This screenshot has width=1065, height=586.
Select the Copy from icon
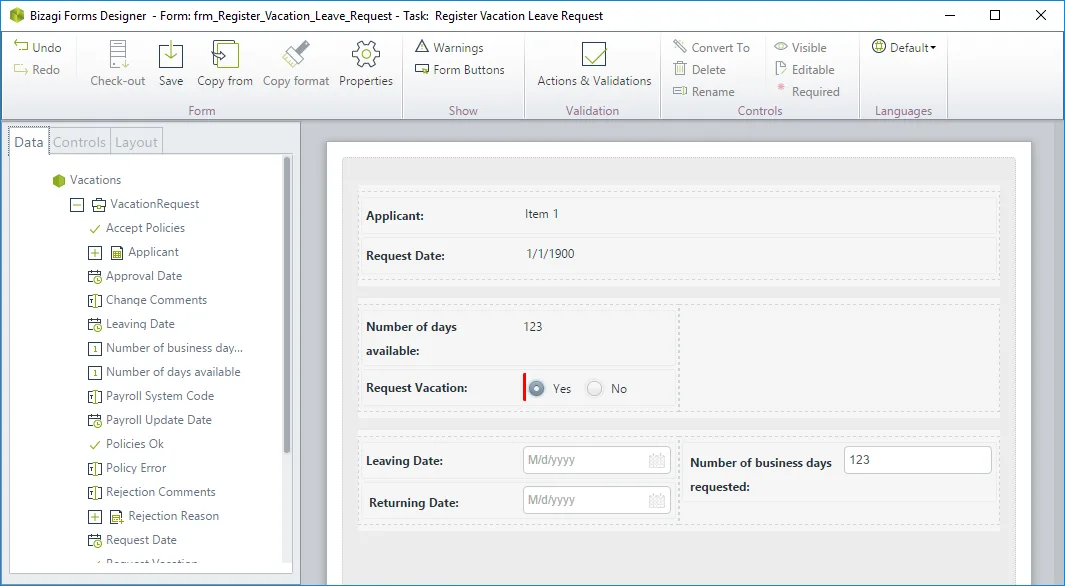point(225,54)
